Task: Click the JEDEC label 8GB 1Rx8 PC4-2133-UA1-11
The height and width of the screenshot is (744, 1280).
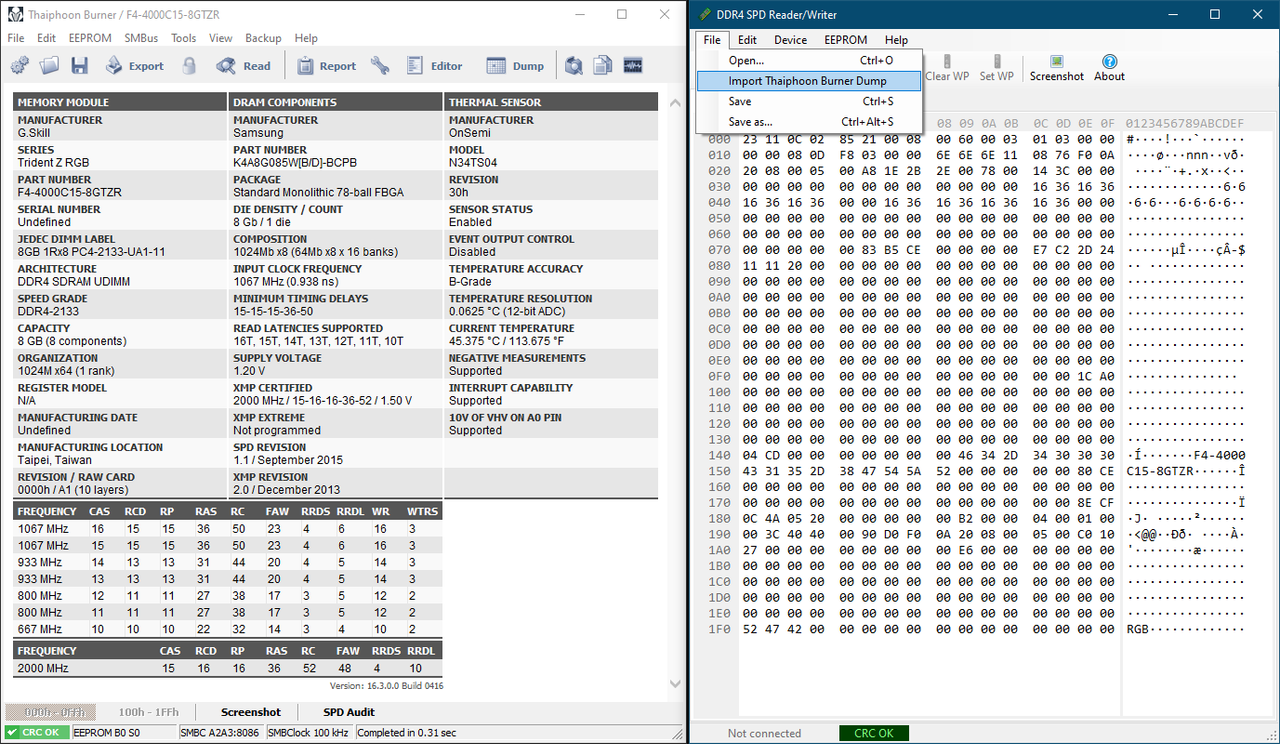Action: pos(91,252)
